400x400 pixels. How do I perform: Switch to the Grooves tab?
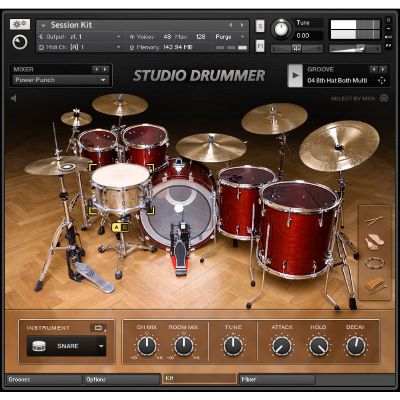pos(44,379)
